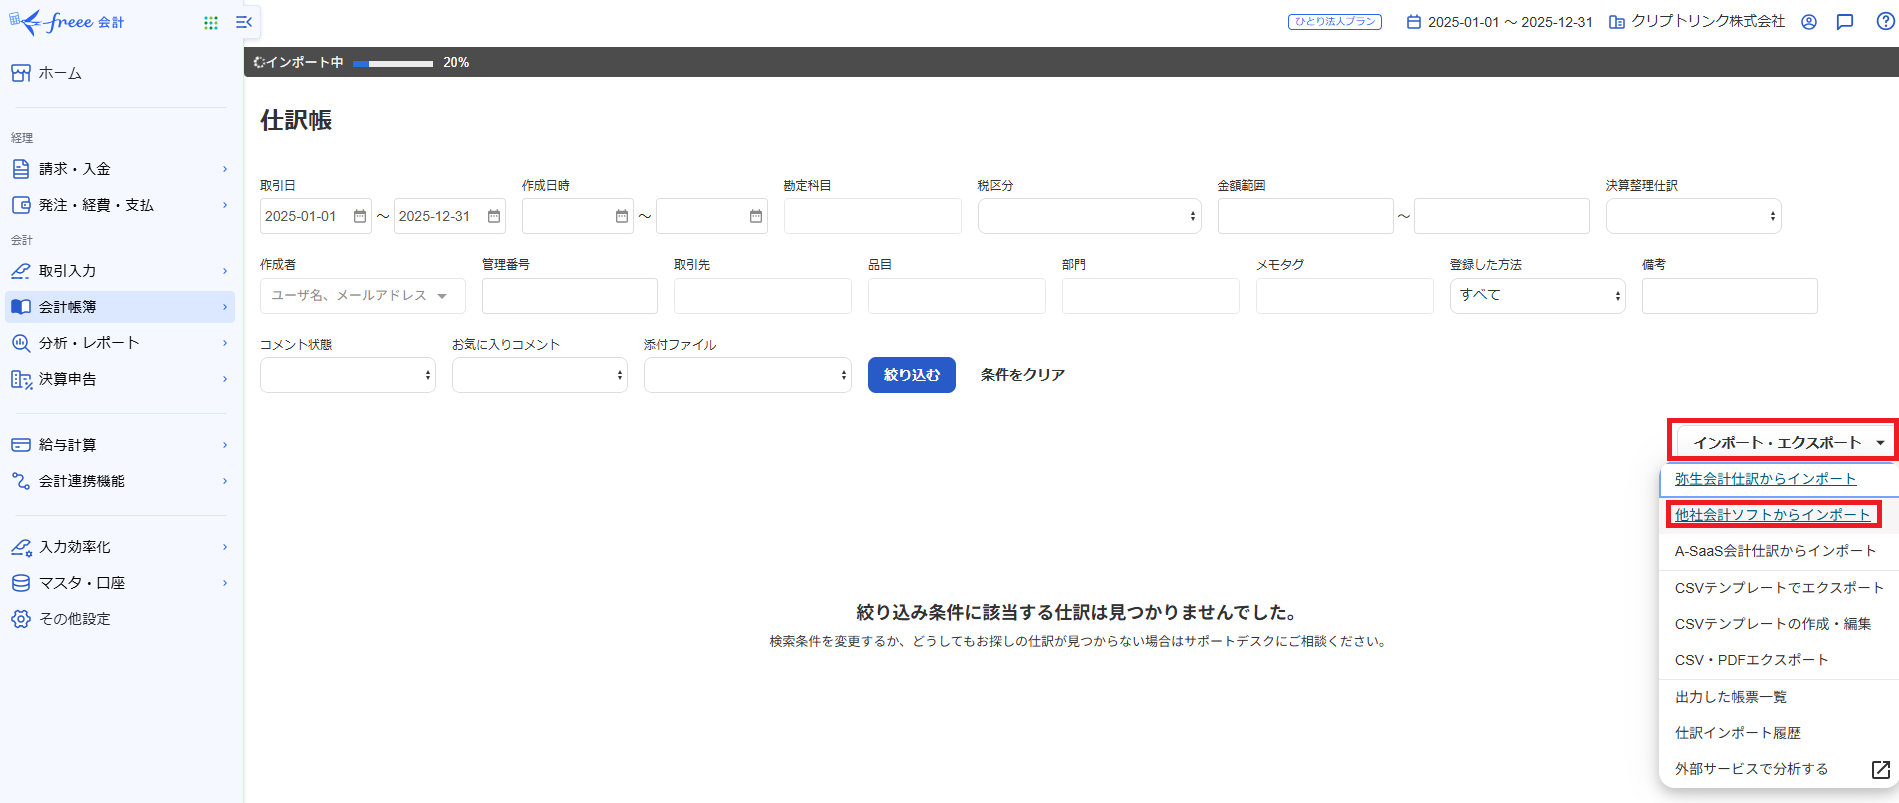This screenshot has height=803, width=1899.
Task: Select A-SaaS会計仕訳からインポート
Action: click(x=1775, y=551)
